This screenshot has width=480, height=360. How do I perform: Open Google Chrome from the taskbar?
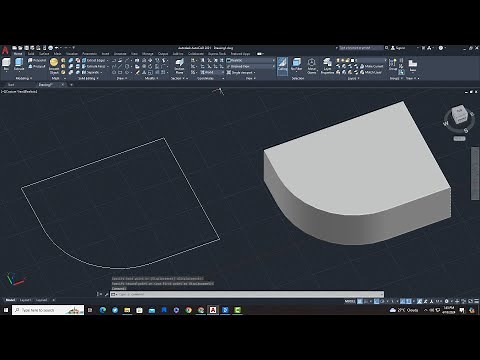[x=188, y=310]
